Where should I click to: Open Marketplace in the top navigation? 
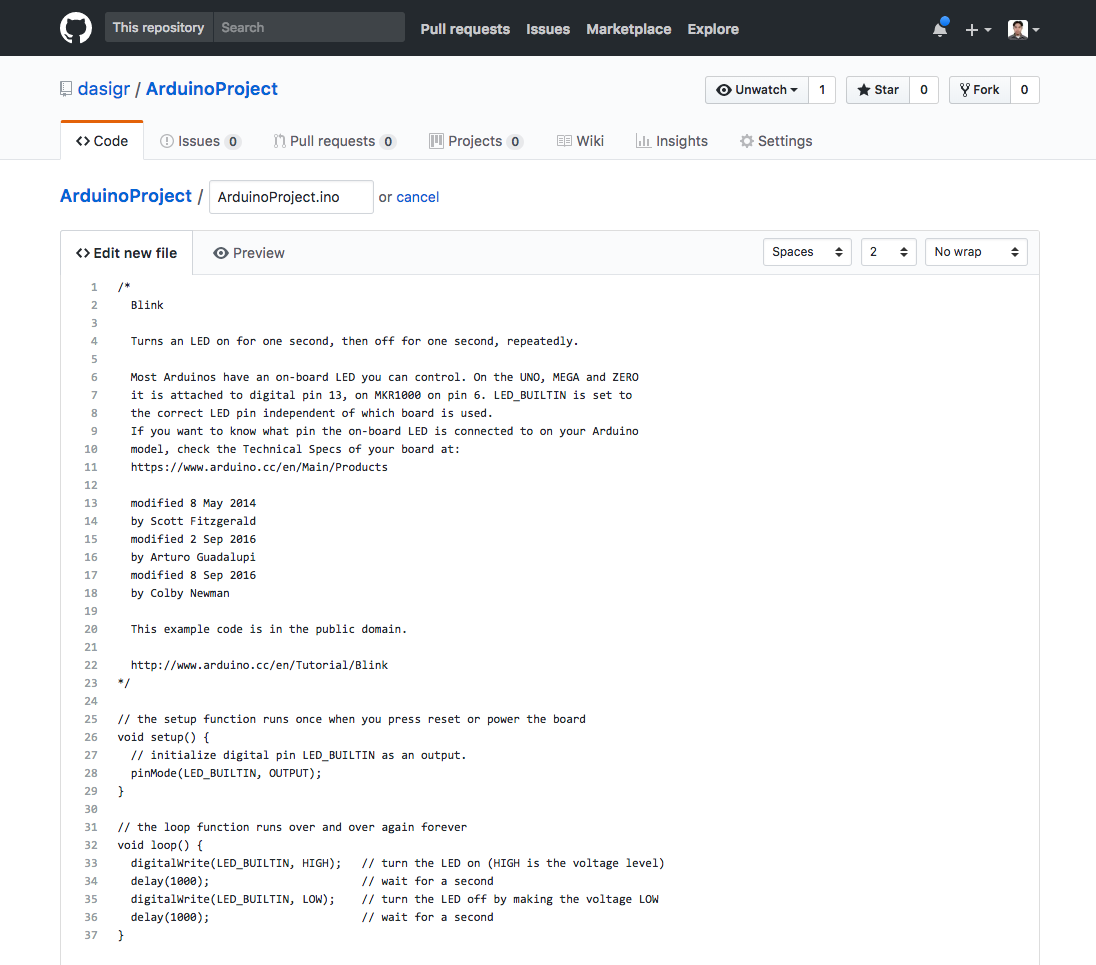coord(628,29)
